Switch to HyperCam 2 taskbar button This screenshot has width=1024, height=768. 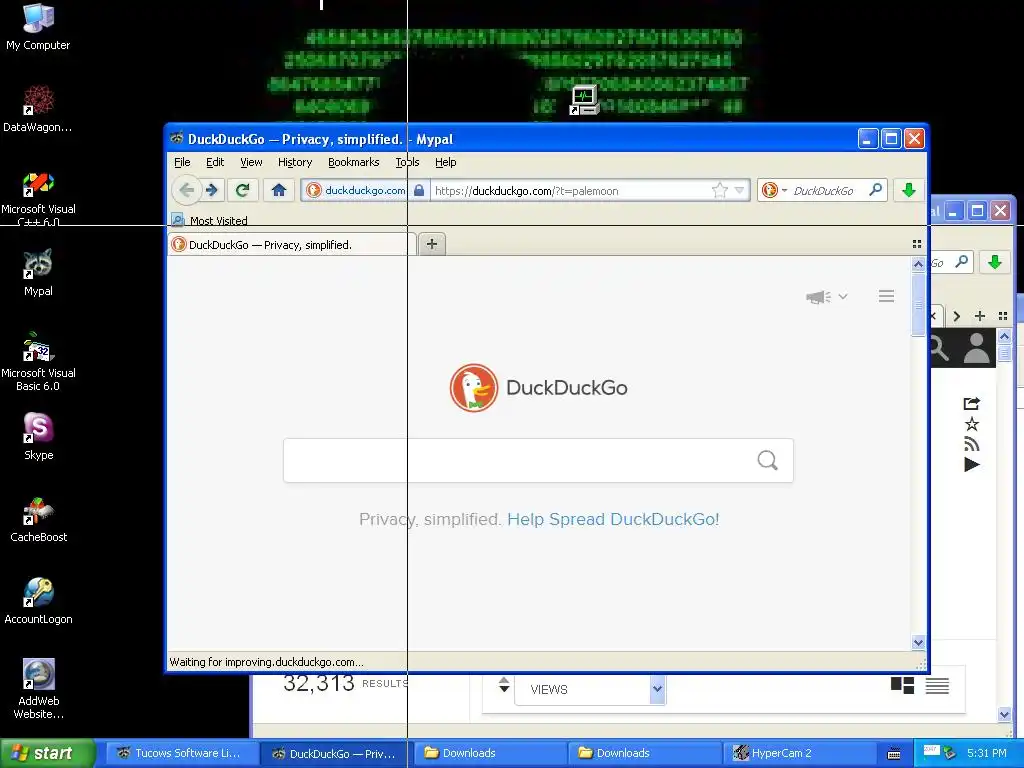[x=799, y=753]
